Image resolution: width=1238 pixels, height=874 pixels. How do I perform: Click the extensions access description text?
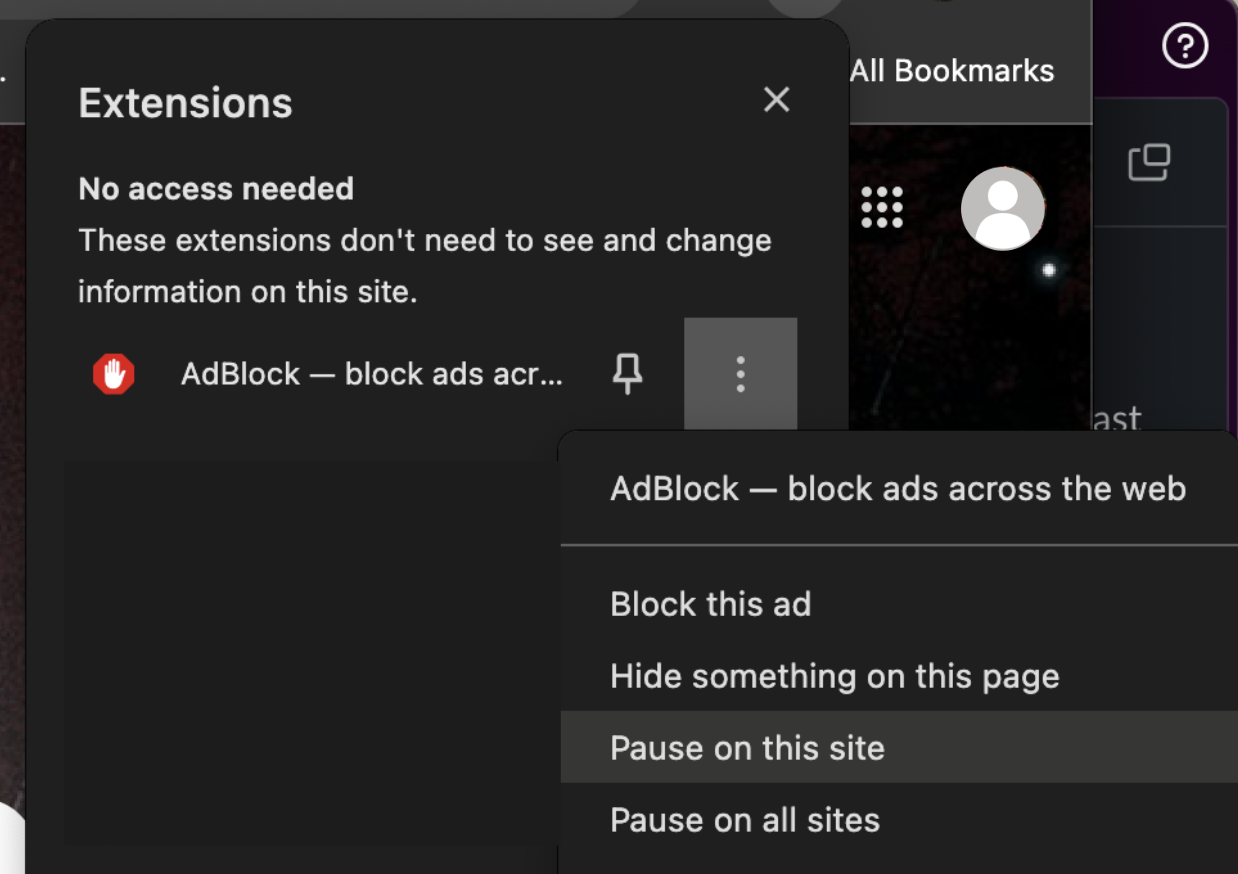tap(425, 266)
